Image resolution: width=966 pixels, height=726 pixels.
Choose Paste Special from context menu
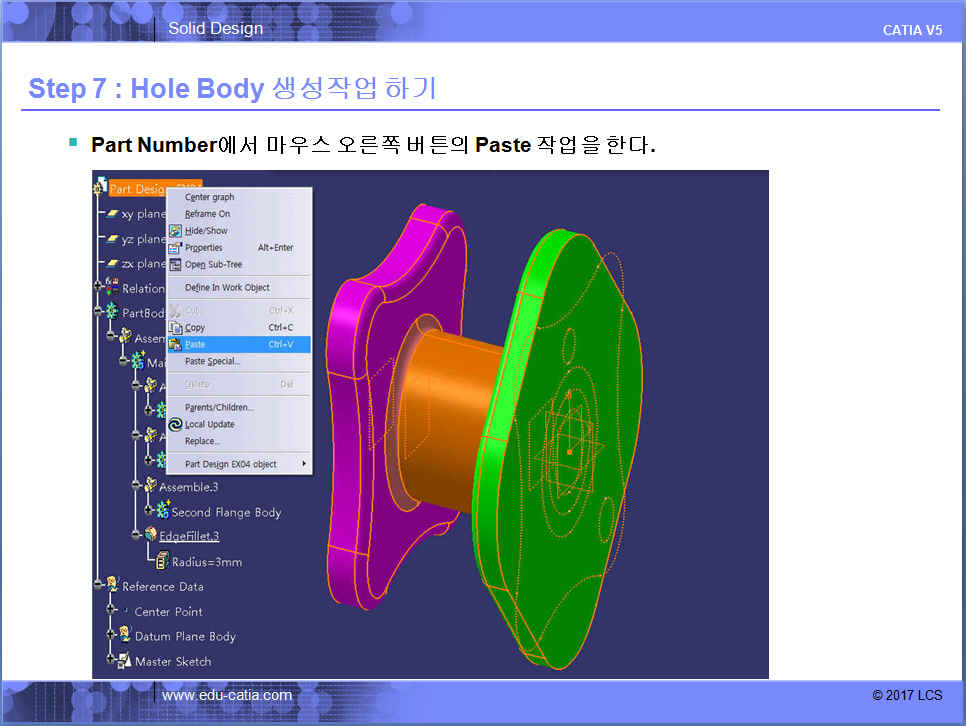point(212,361)
